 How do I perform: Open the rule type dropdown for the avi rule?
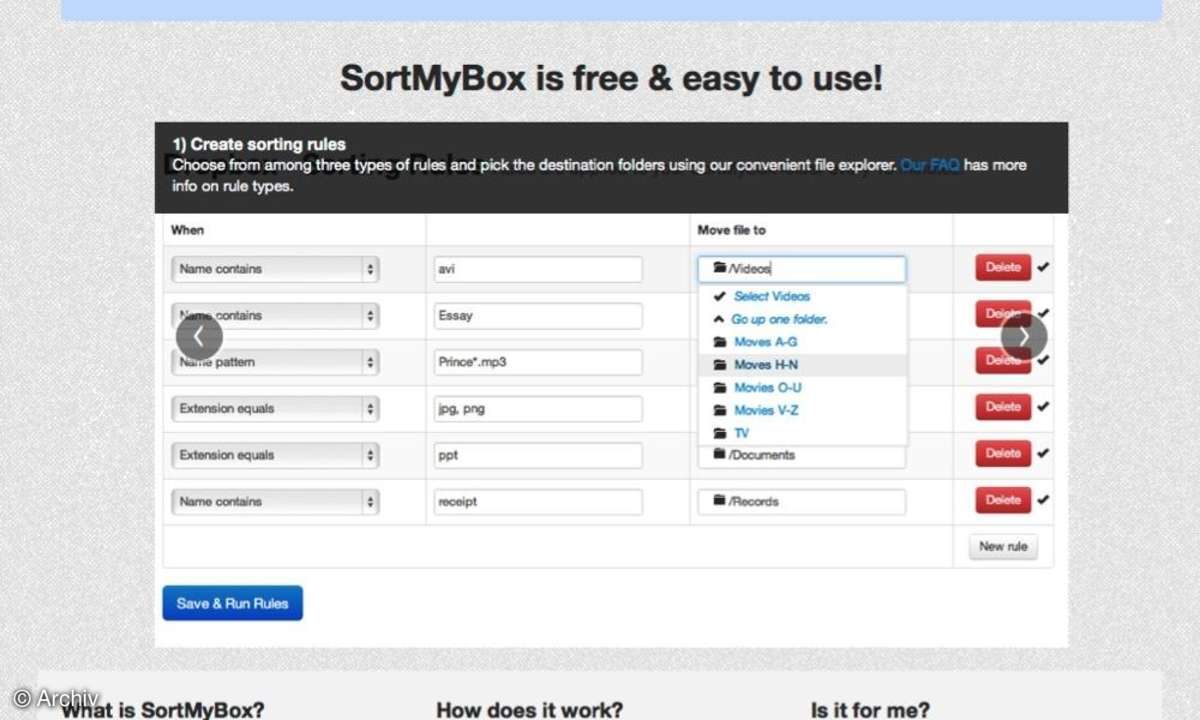tap(275, 269)
